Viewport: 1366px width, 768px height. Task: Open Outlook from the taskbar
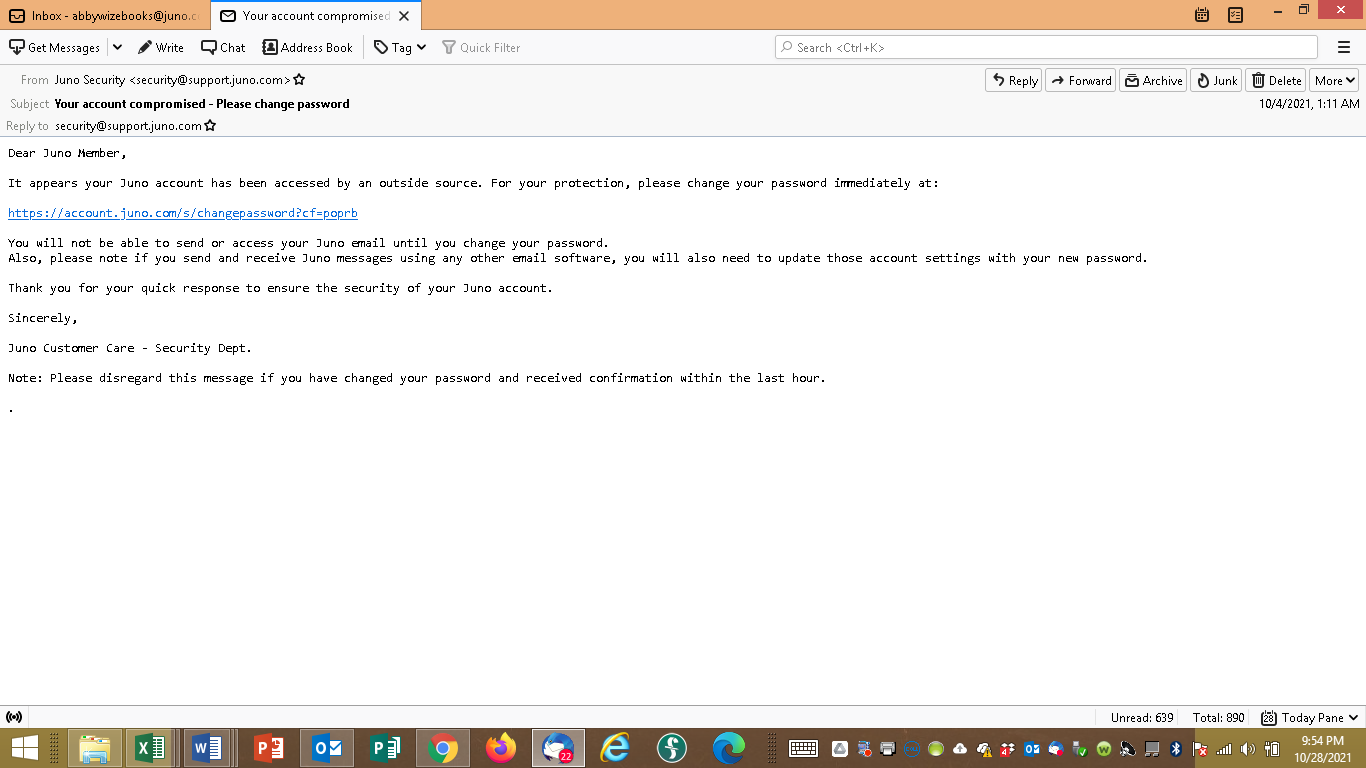pos(327,748)
